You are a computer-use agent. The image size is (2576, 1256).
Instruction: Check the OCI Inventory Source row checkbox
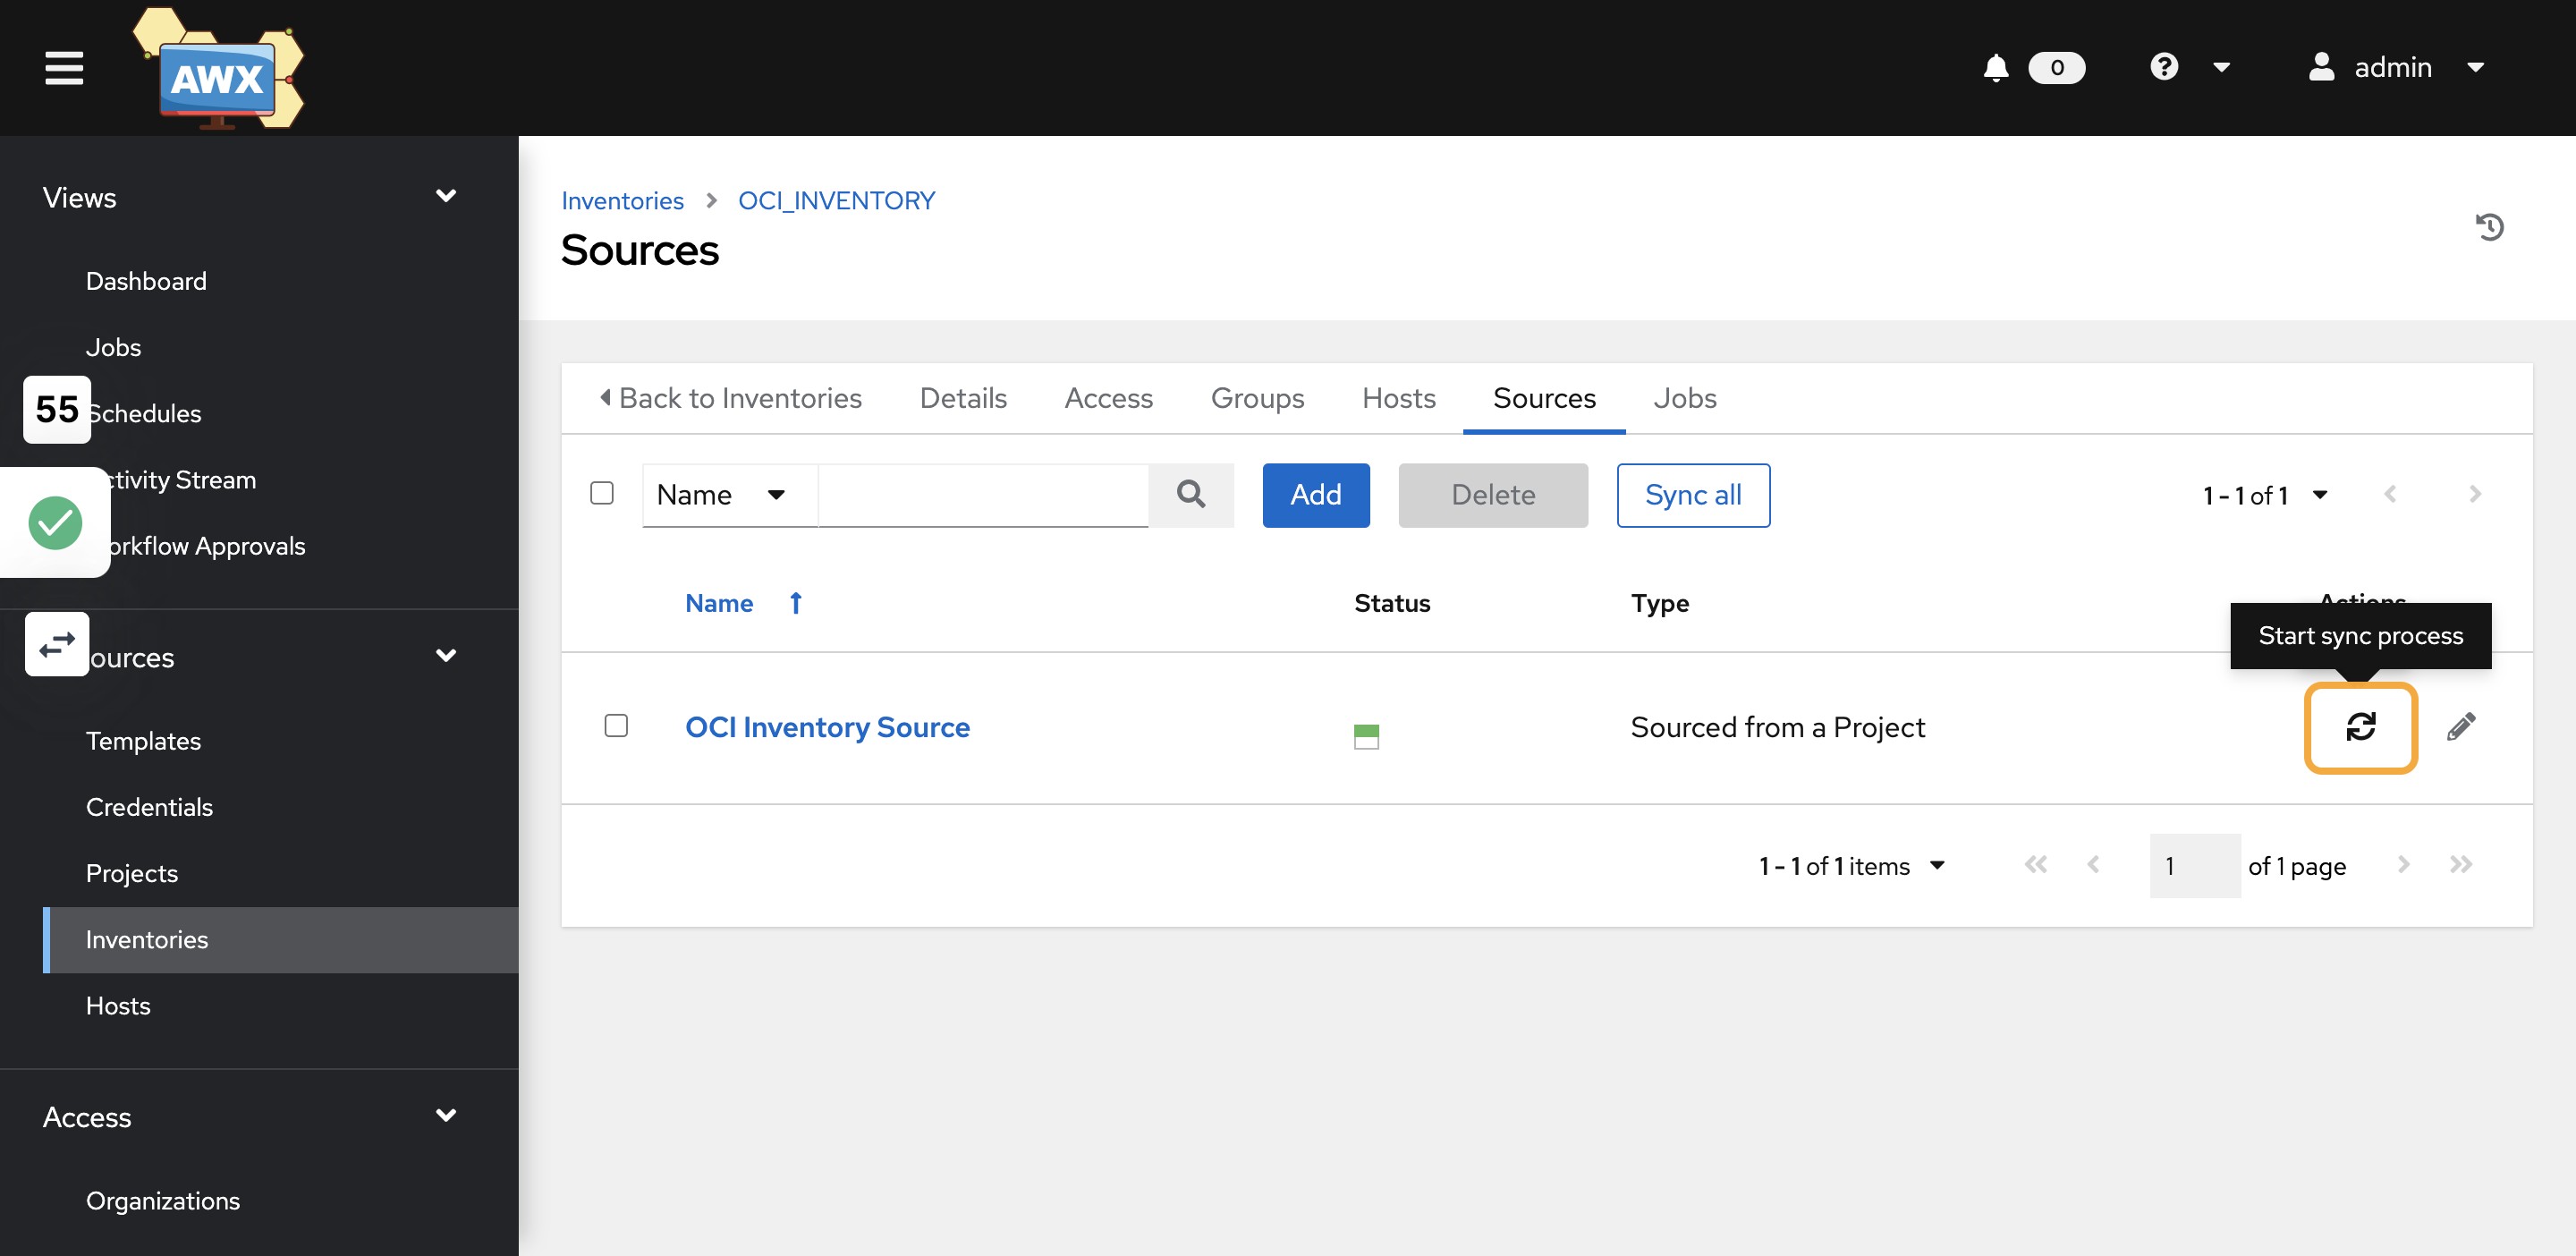click(x=616, y=726)
